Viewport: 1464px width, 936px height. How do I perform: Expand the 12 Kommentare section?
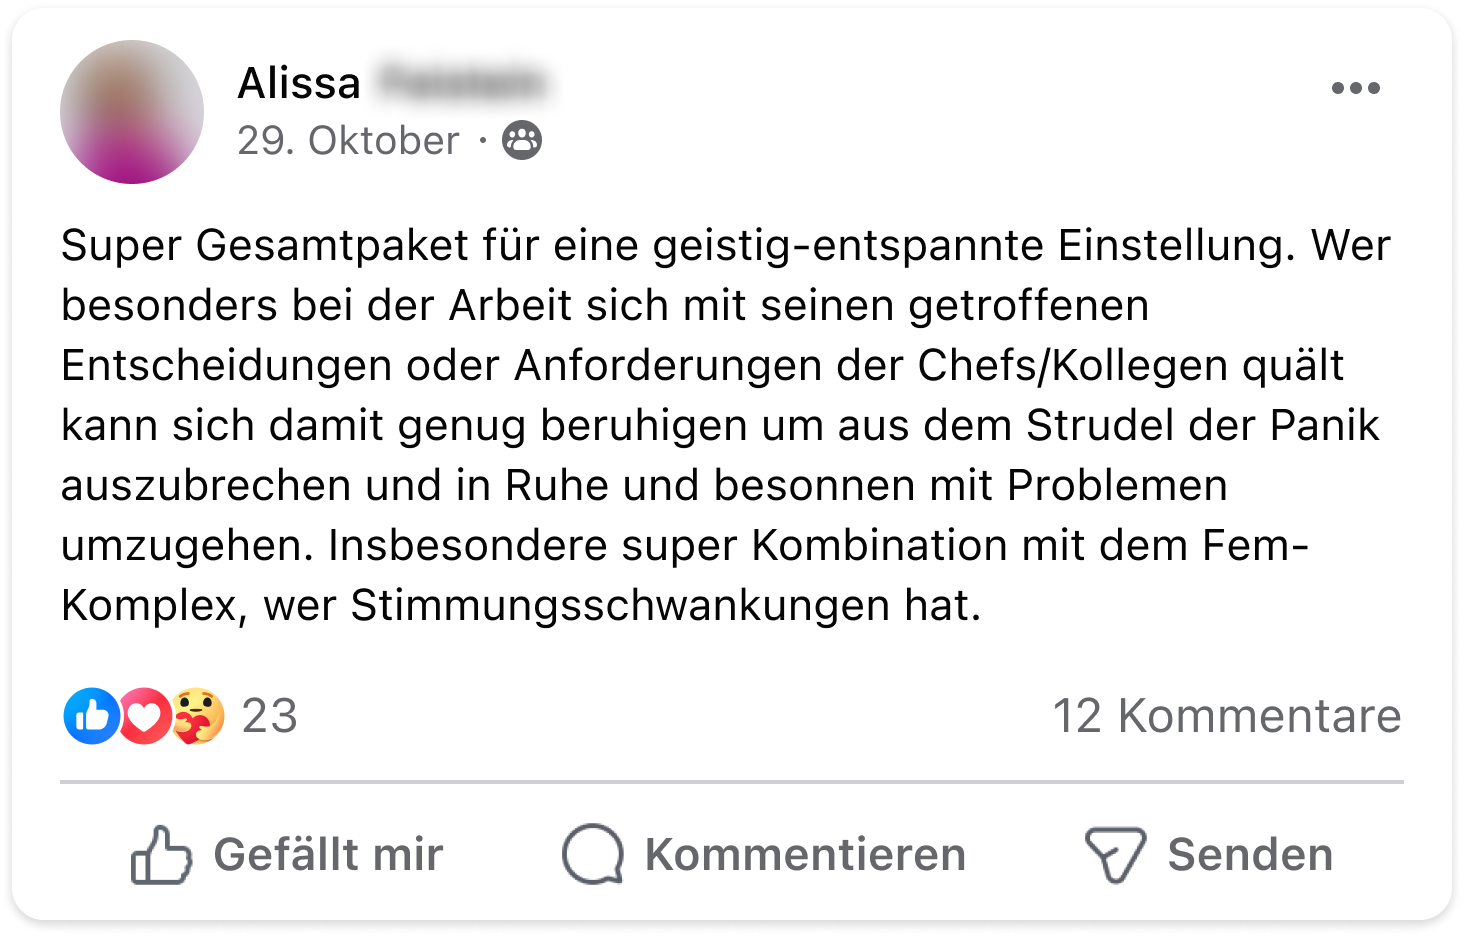point(1226,716)
